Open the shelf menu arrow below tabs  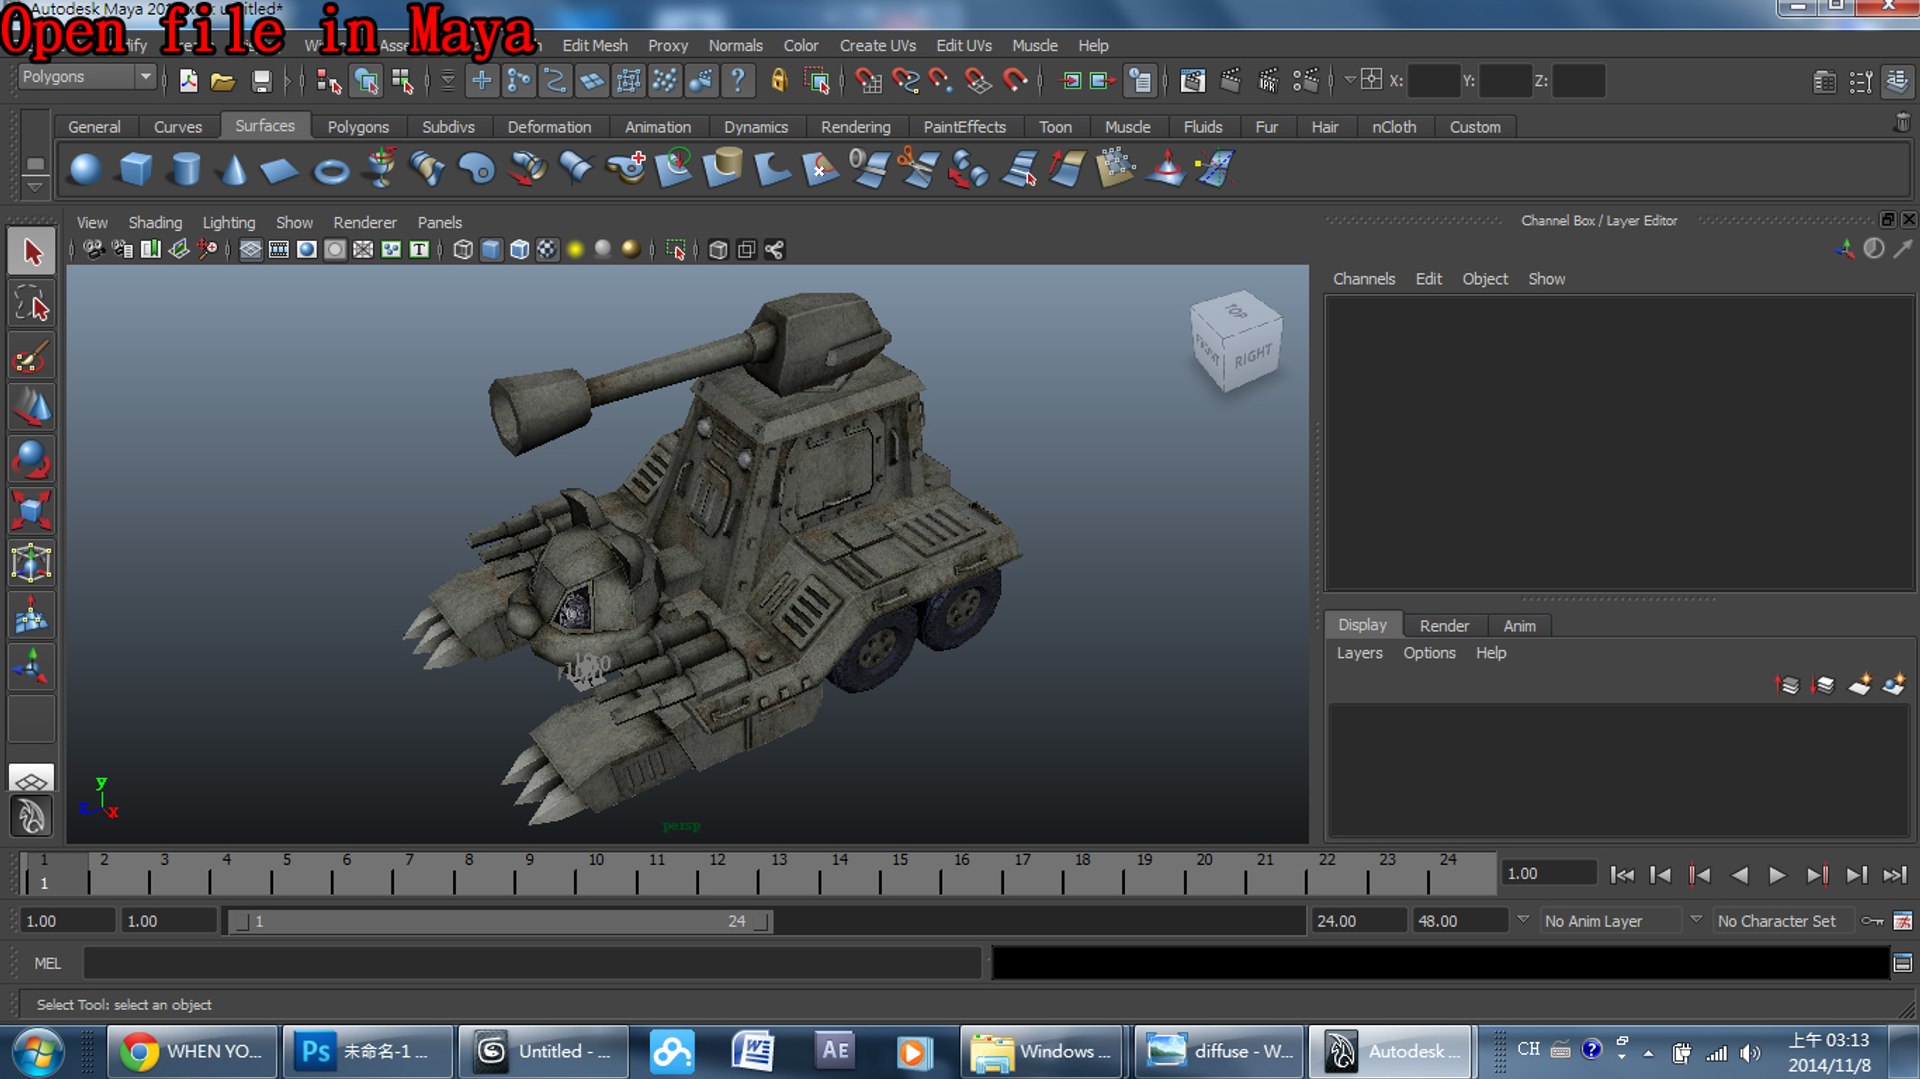pos(35,187)
